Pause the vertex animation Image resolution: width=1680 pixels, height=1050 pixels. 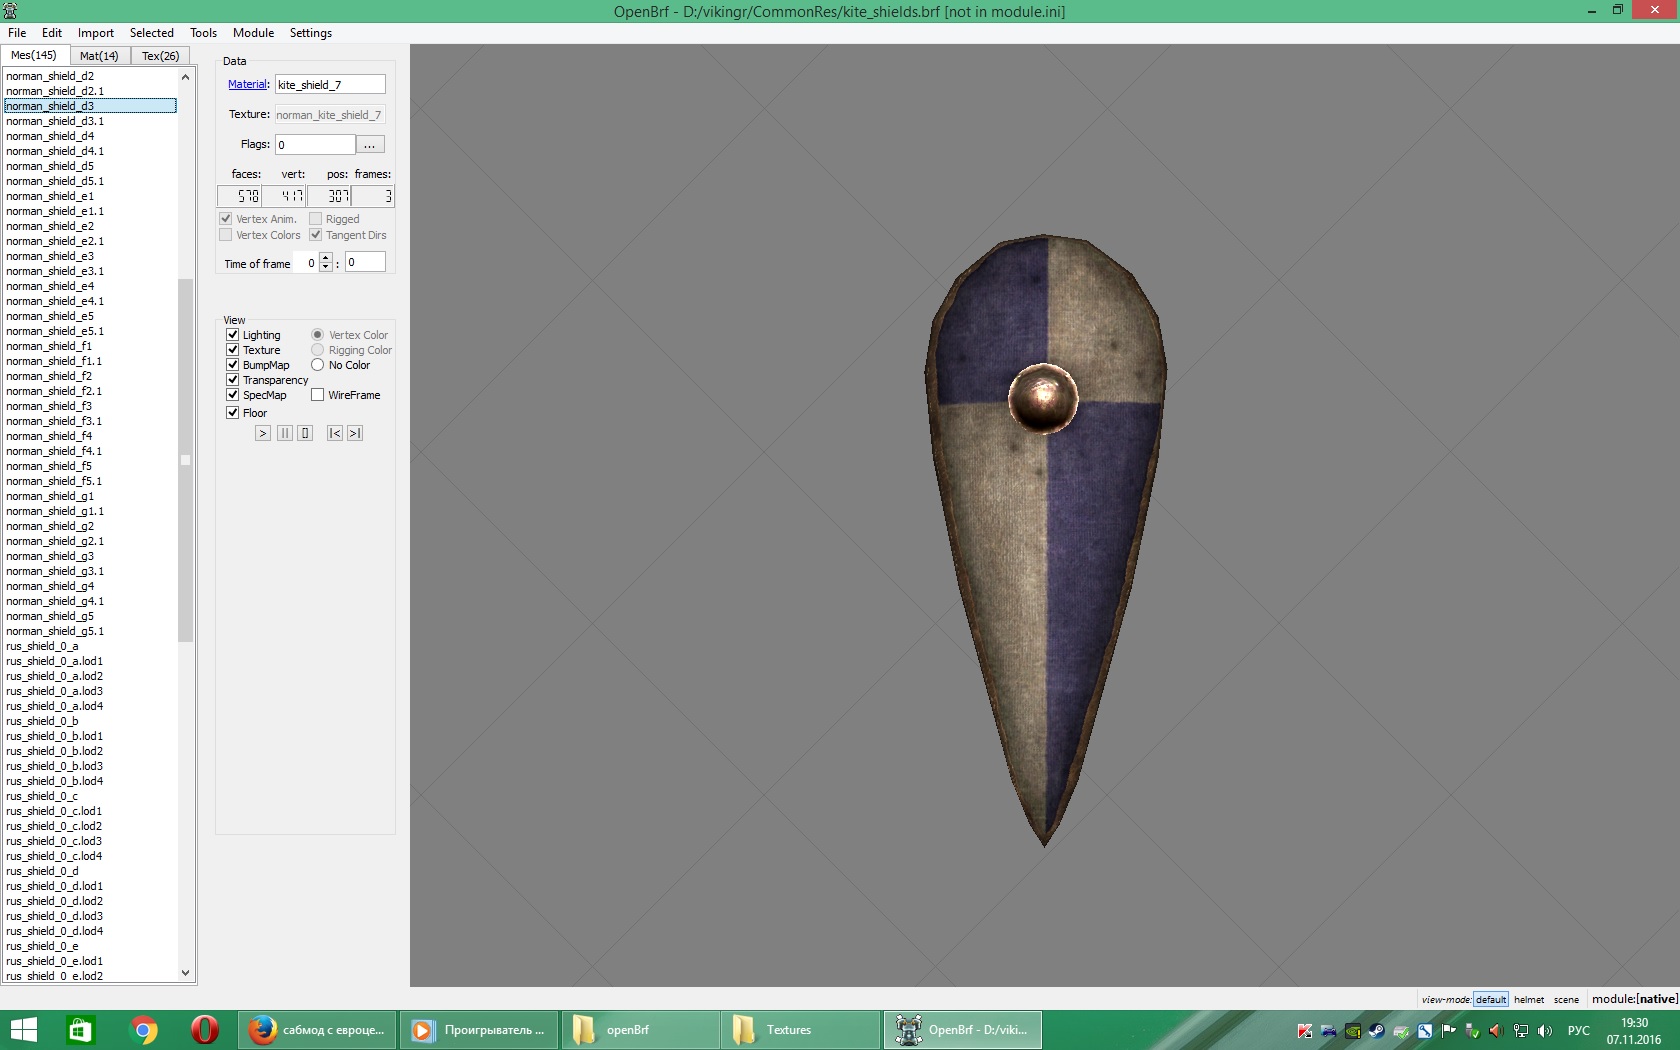point(285,433)
